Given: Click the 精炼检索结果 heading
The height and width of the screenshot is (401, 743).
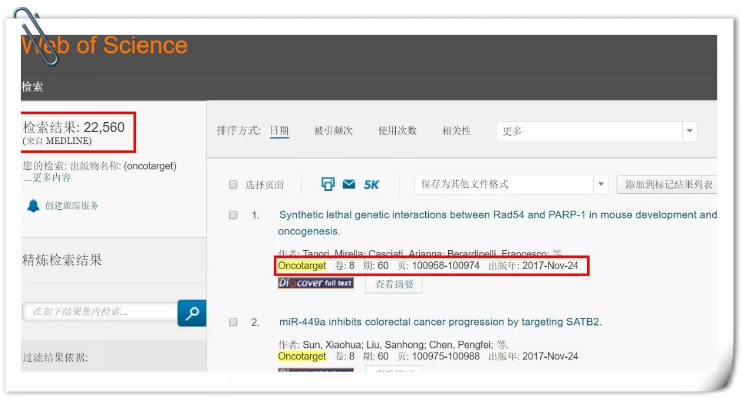Looking at the screenshot, I should click(62, 260).
